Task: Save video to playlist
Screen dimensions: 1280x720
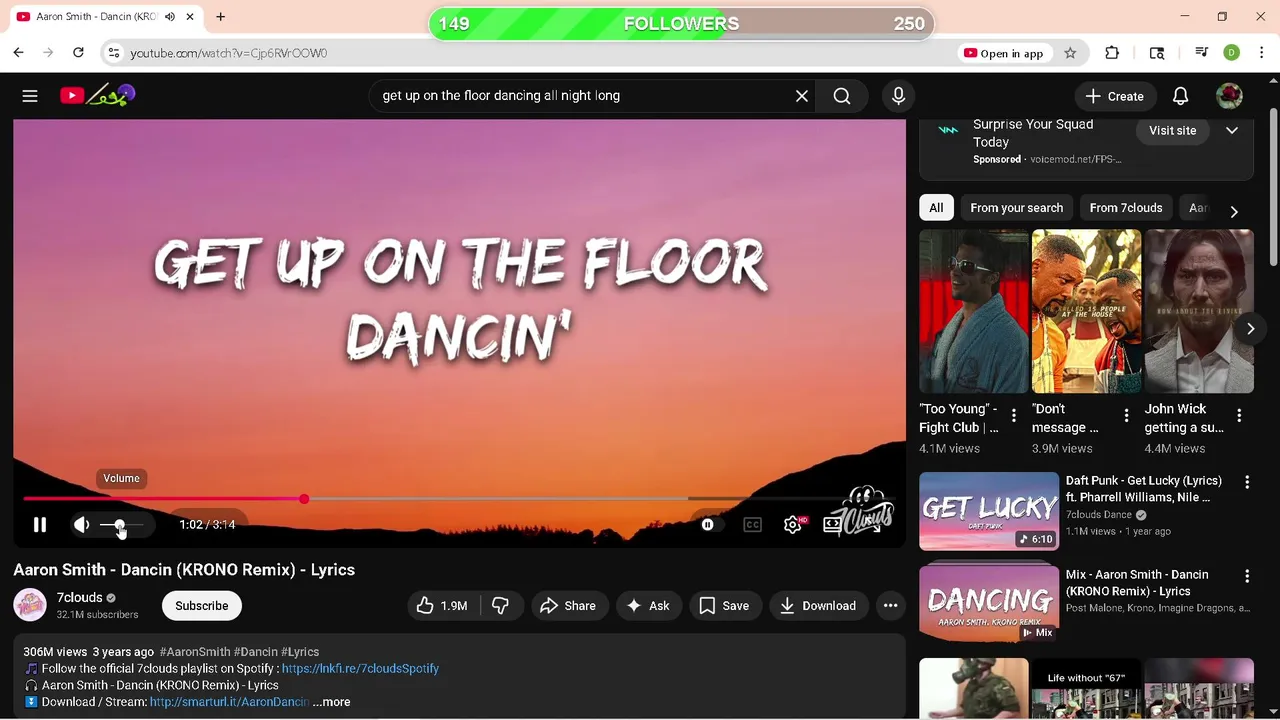Action: pos(724,605)
